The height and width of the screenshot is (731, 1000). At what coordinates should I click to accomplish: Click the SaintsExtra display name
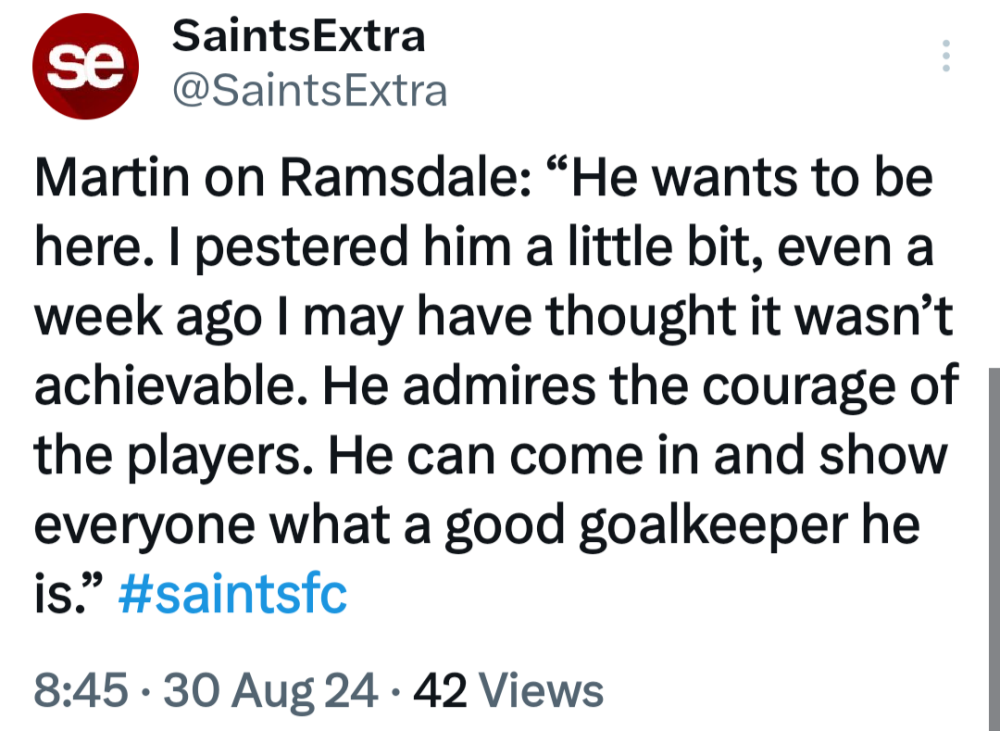299,37
